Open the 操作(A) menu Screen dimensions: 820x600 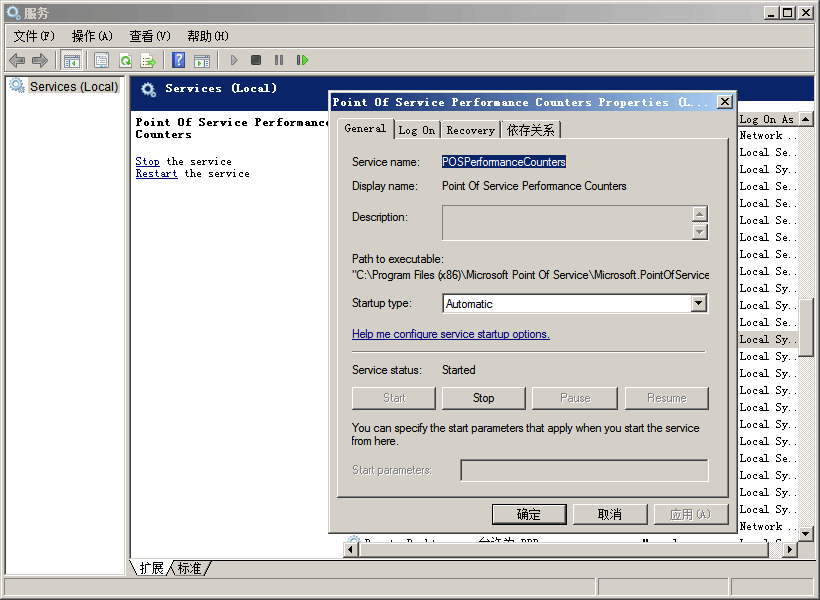tap(92, 36)
